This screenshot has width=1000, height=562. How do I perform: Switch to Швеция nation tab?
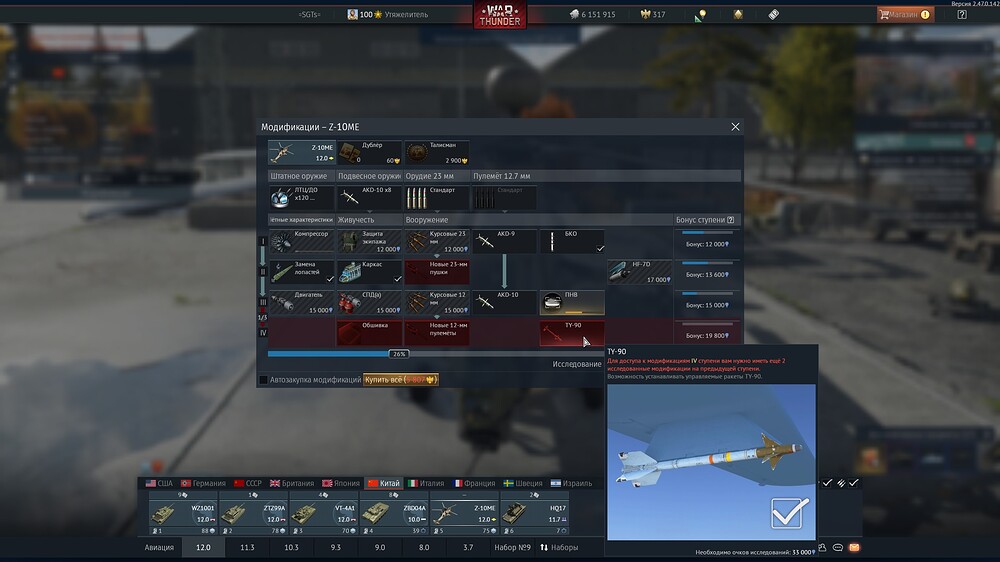[x=522, y=483]
